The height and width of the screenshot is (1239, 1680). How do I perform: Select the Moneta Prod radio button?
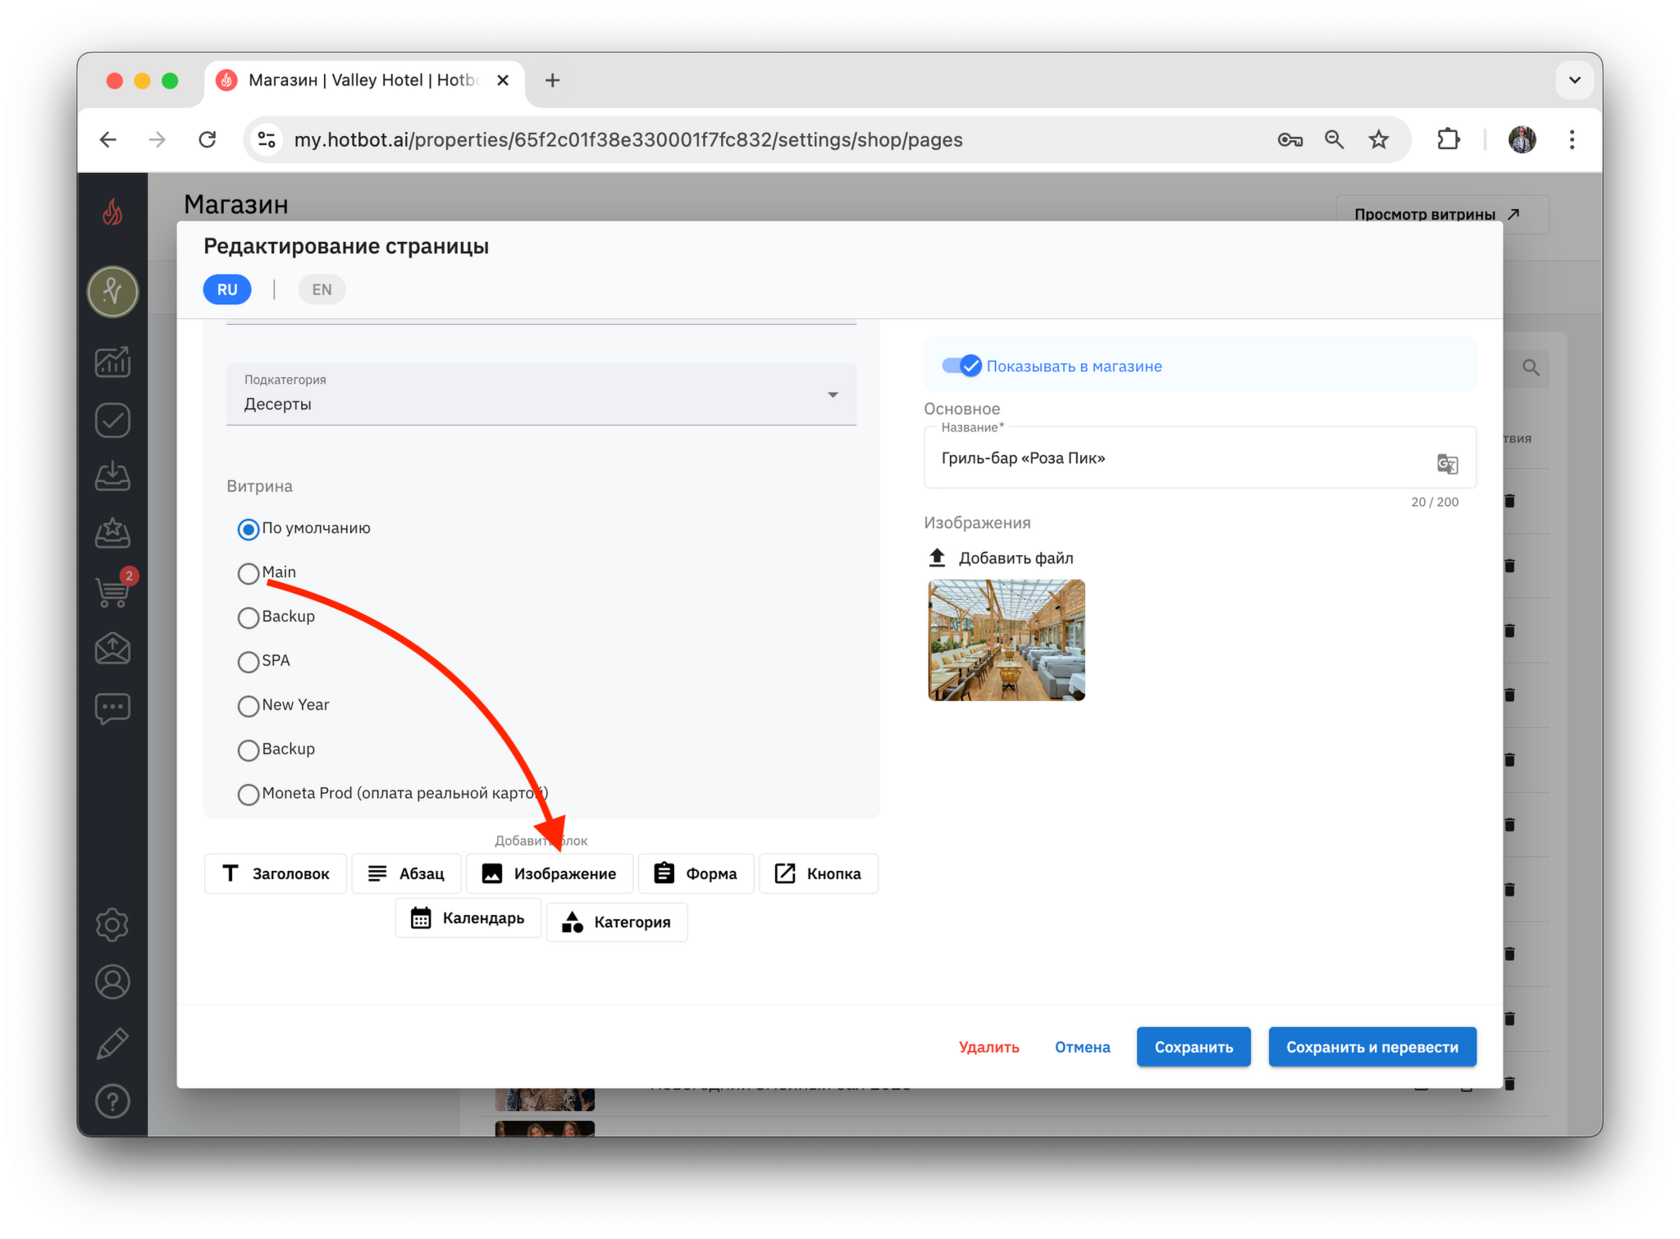pos(248,794)
